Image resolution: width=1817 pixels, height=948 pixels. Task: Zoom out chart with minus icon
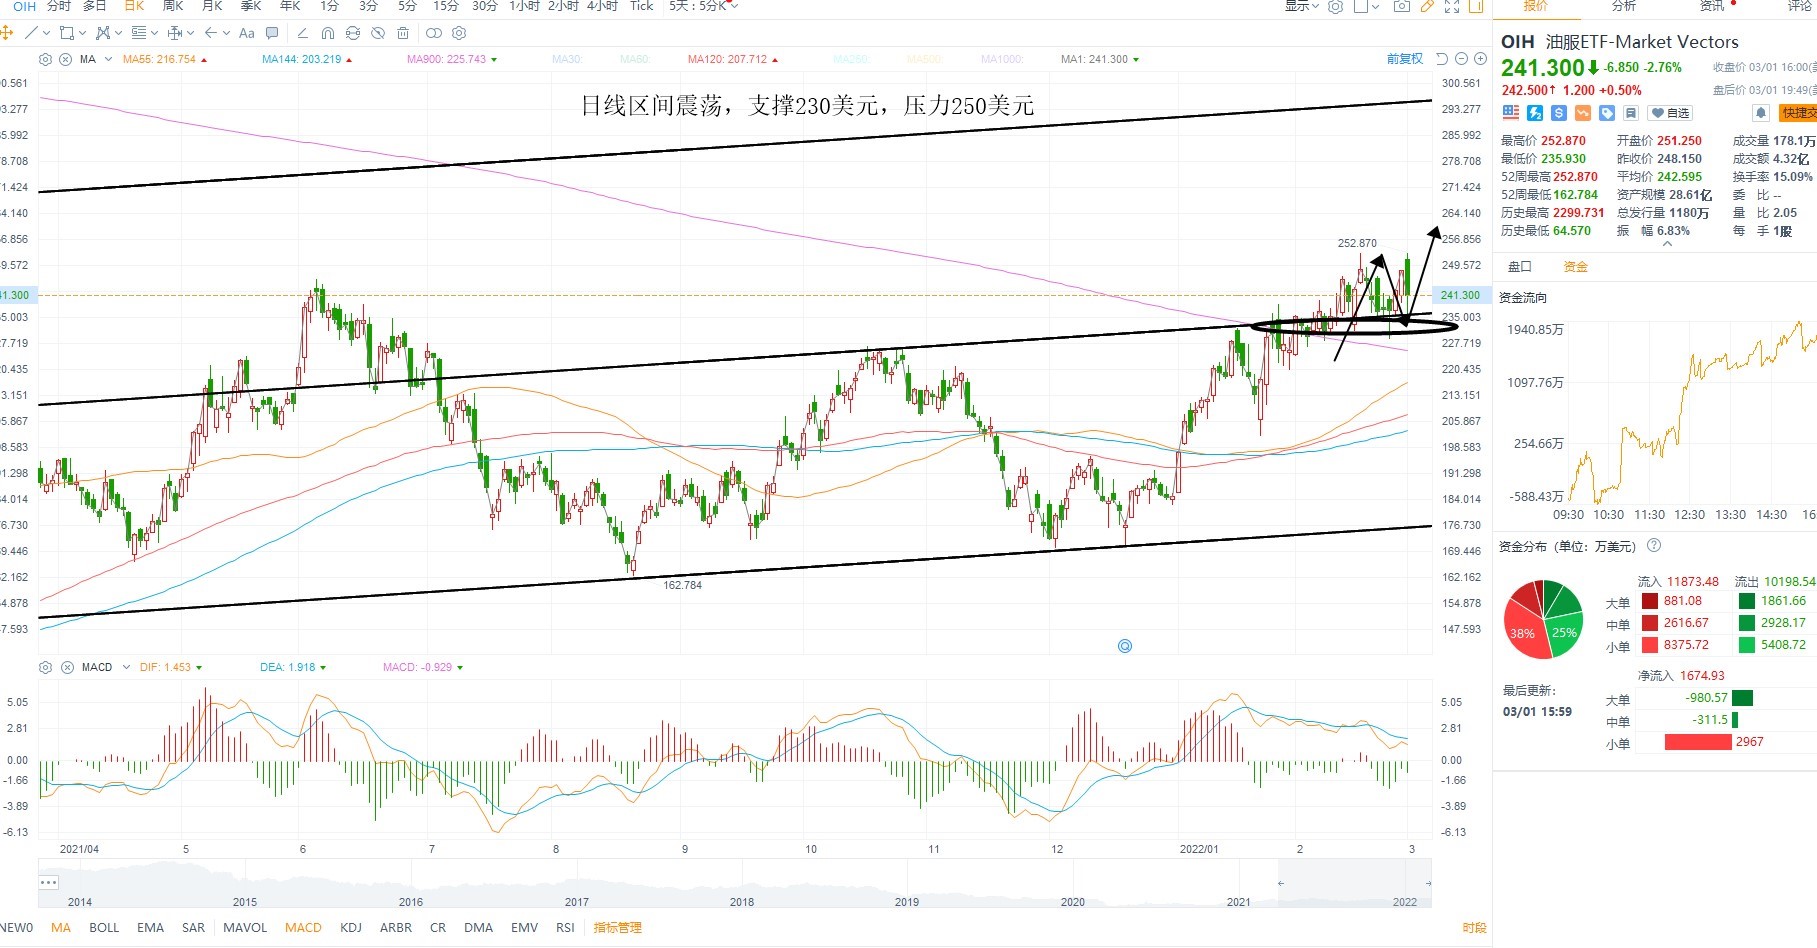tap(1461, 59)
